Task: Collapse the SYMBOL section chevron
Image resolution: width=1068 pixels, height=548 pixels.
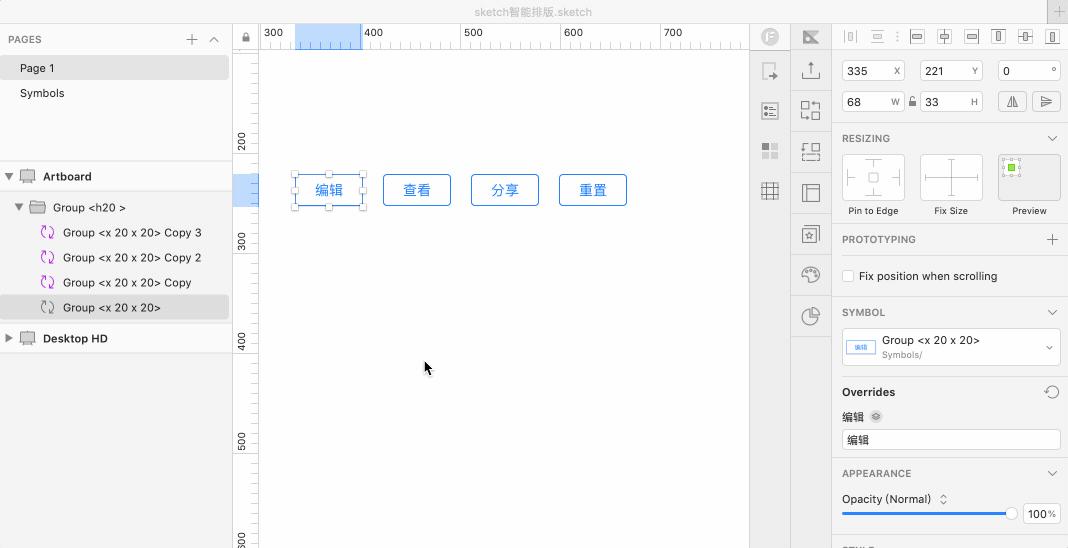Action: coord(1052,312)
